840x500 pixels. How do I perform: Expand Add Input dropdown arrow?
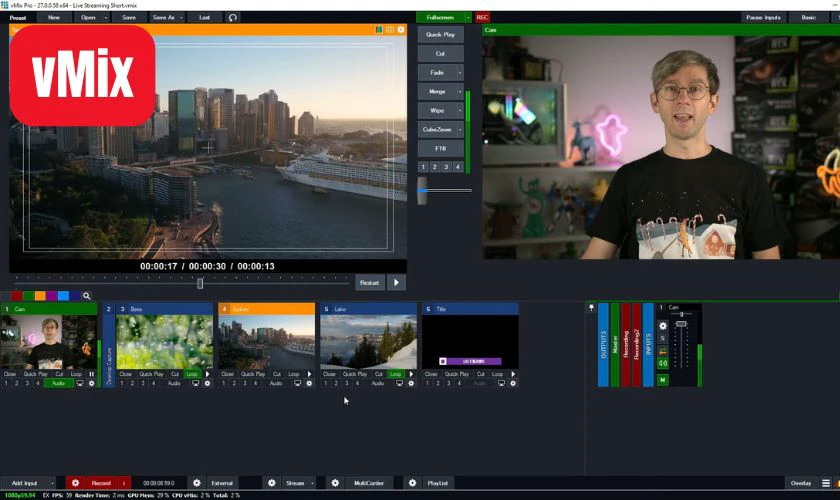pyautogui.click(x=52, y=483)
